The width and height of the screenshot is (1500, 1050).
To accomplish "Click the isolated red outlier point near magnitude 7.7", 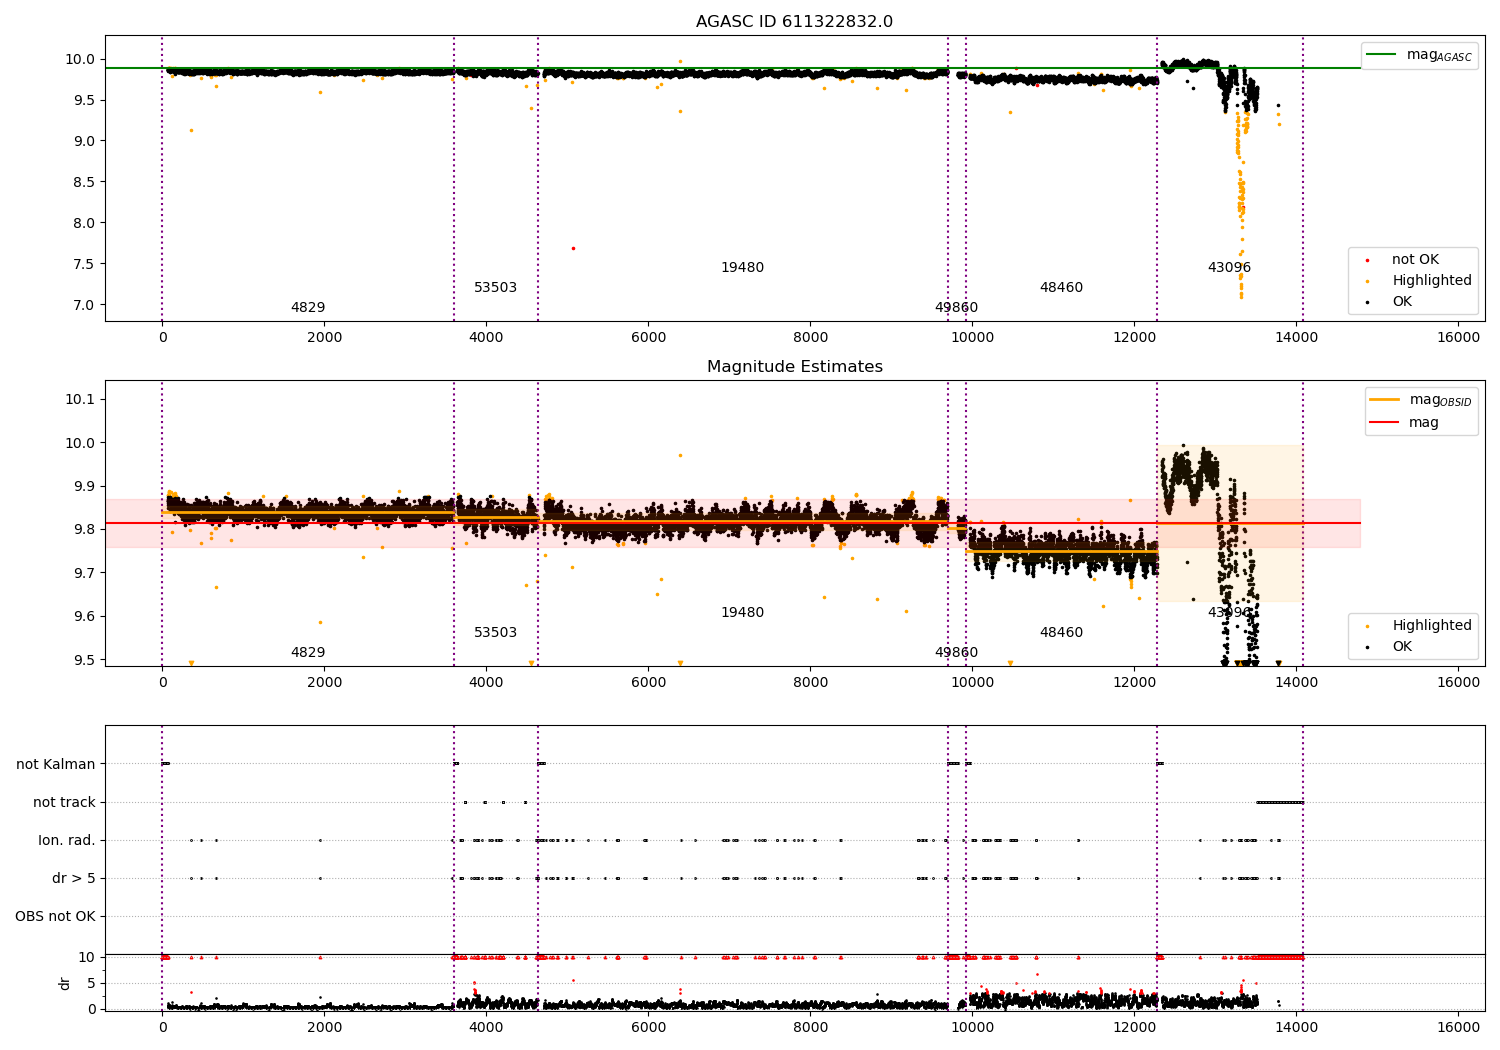I will coord(573,248).
